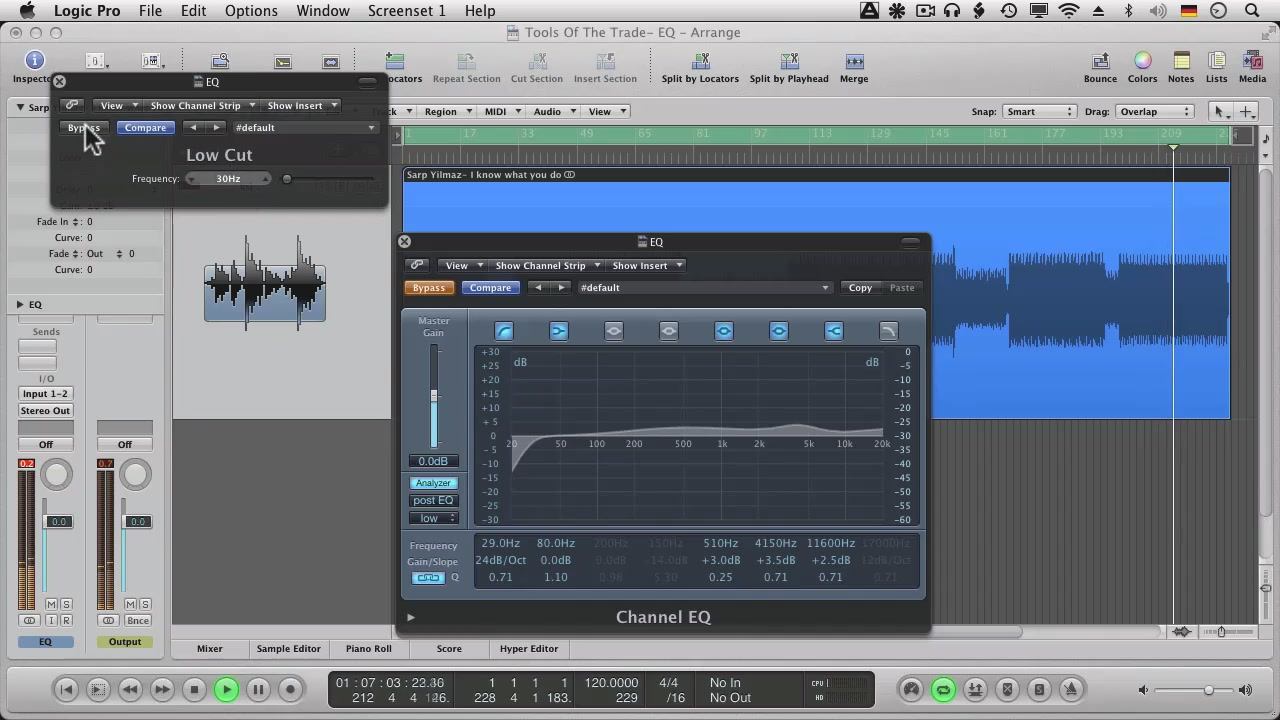
Task: Open the Snap Smart dropdown
Action: click(x=1040, y=112)
